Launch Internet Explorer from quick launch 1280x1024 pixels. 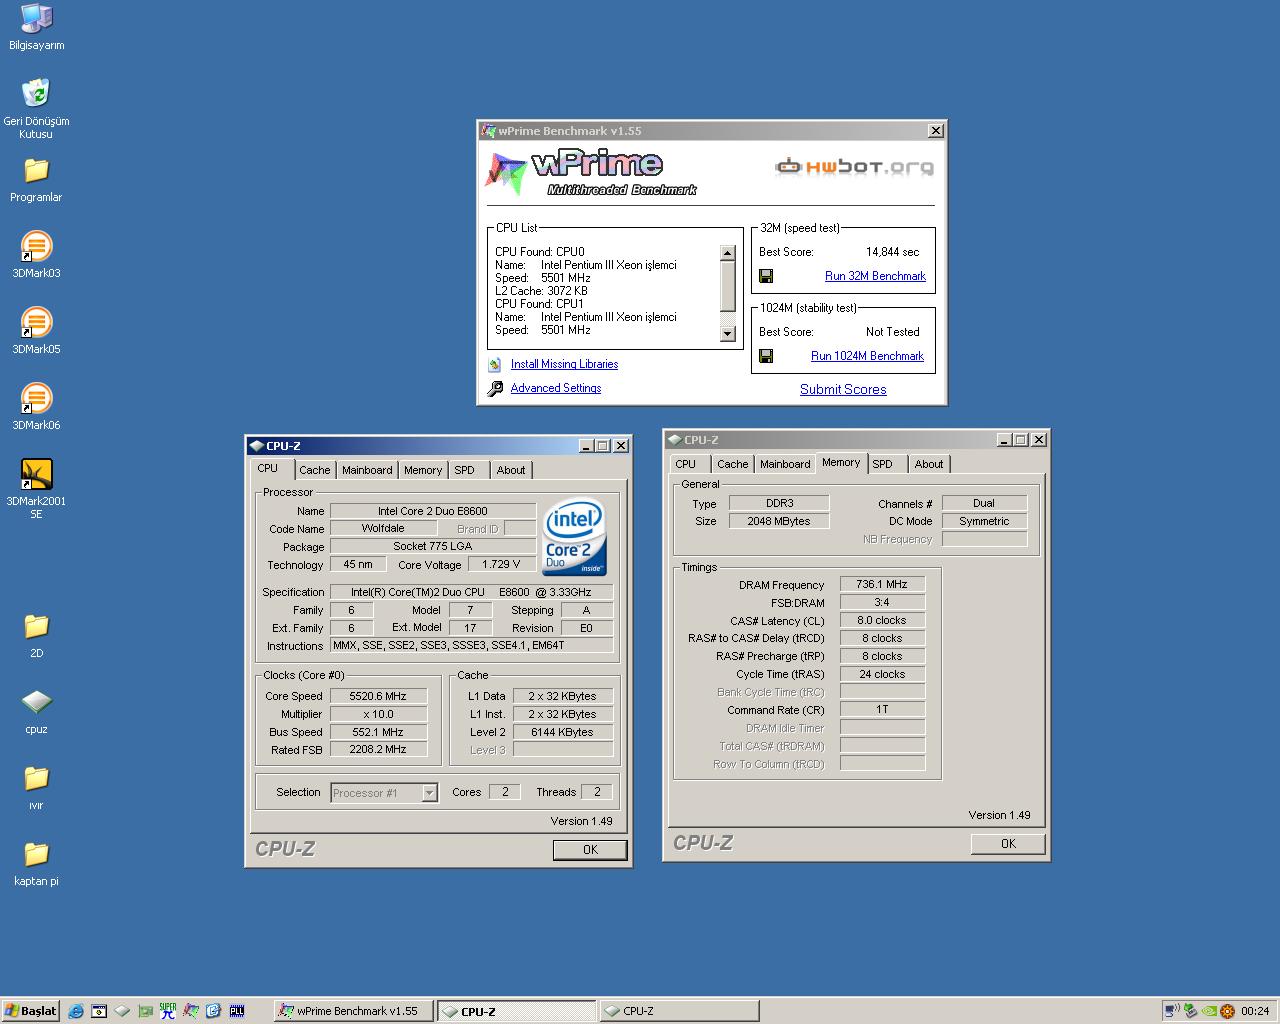pyautogui.click(x=76, y=1011)
